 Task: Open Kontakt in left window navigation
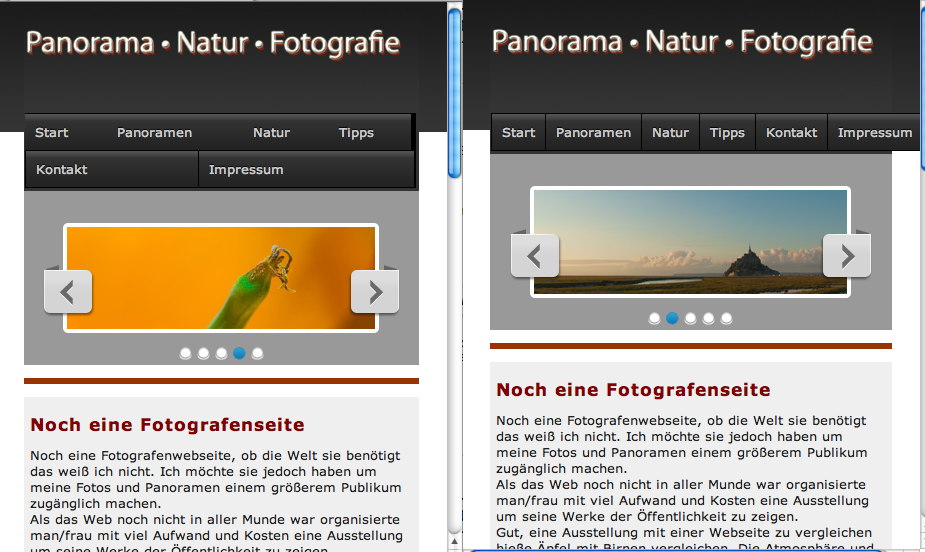[62, 170]
